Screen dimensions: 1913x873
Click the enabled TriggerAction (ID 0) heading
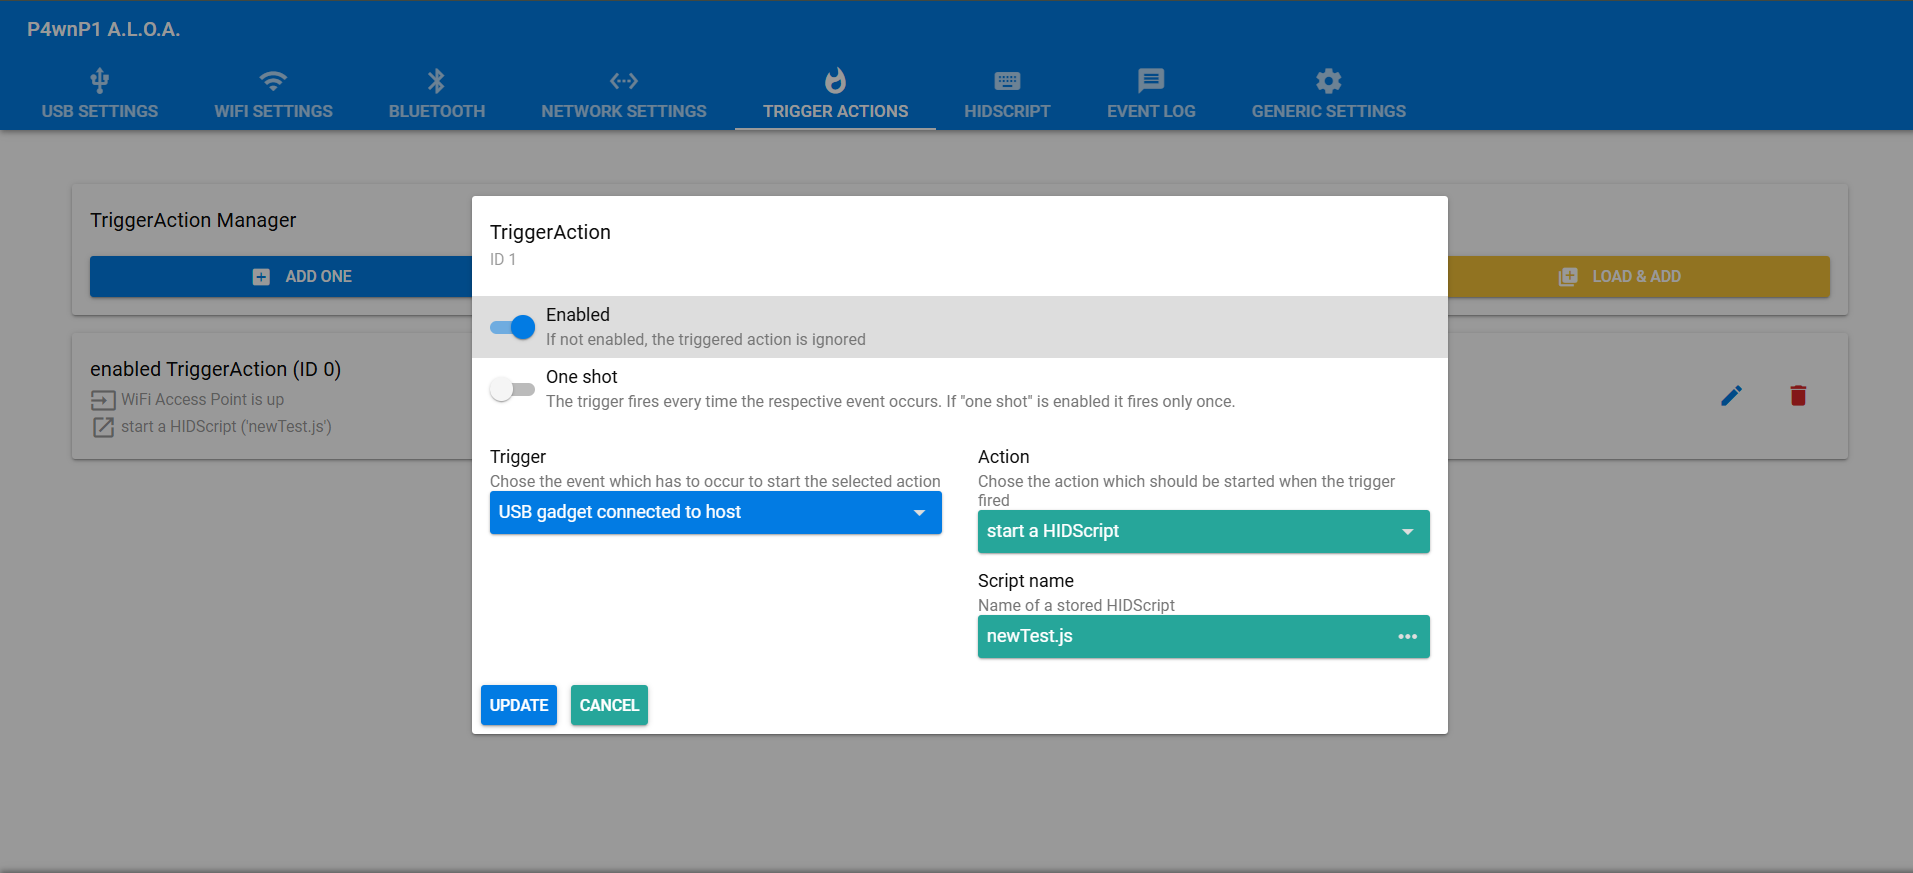[216, 369]
